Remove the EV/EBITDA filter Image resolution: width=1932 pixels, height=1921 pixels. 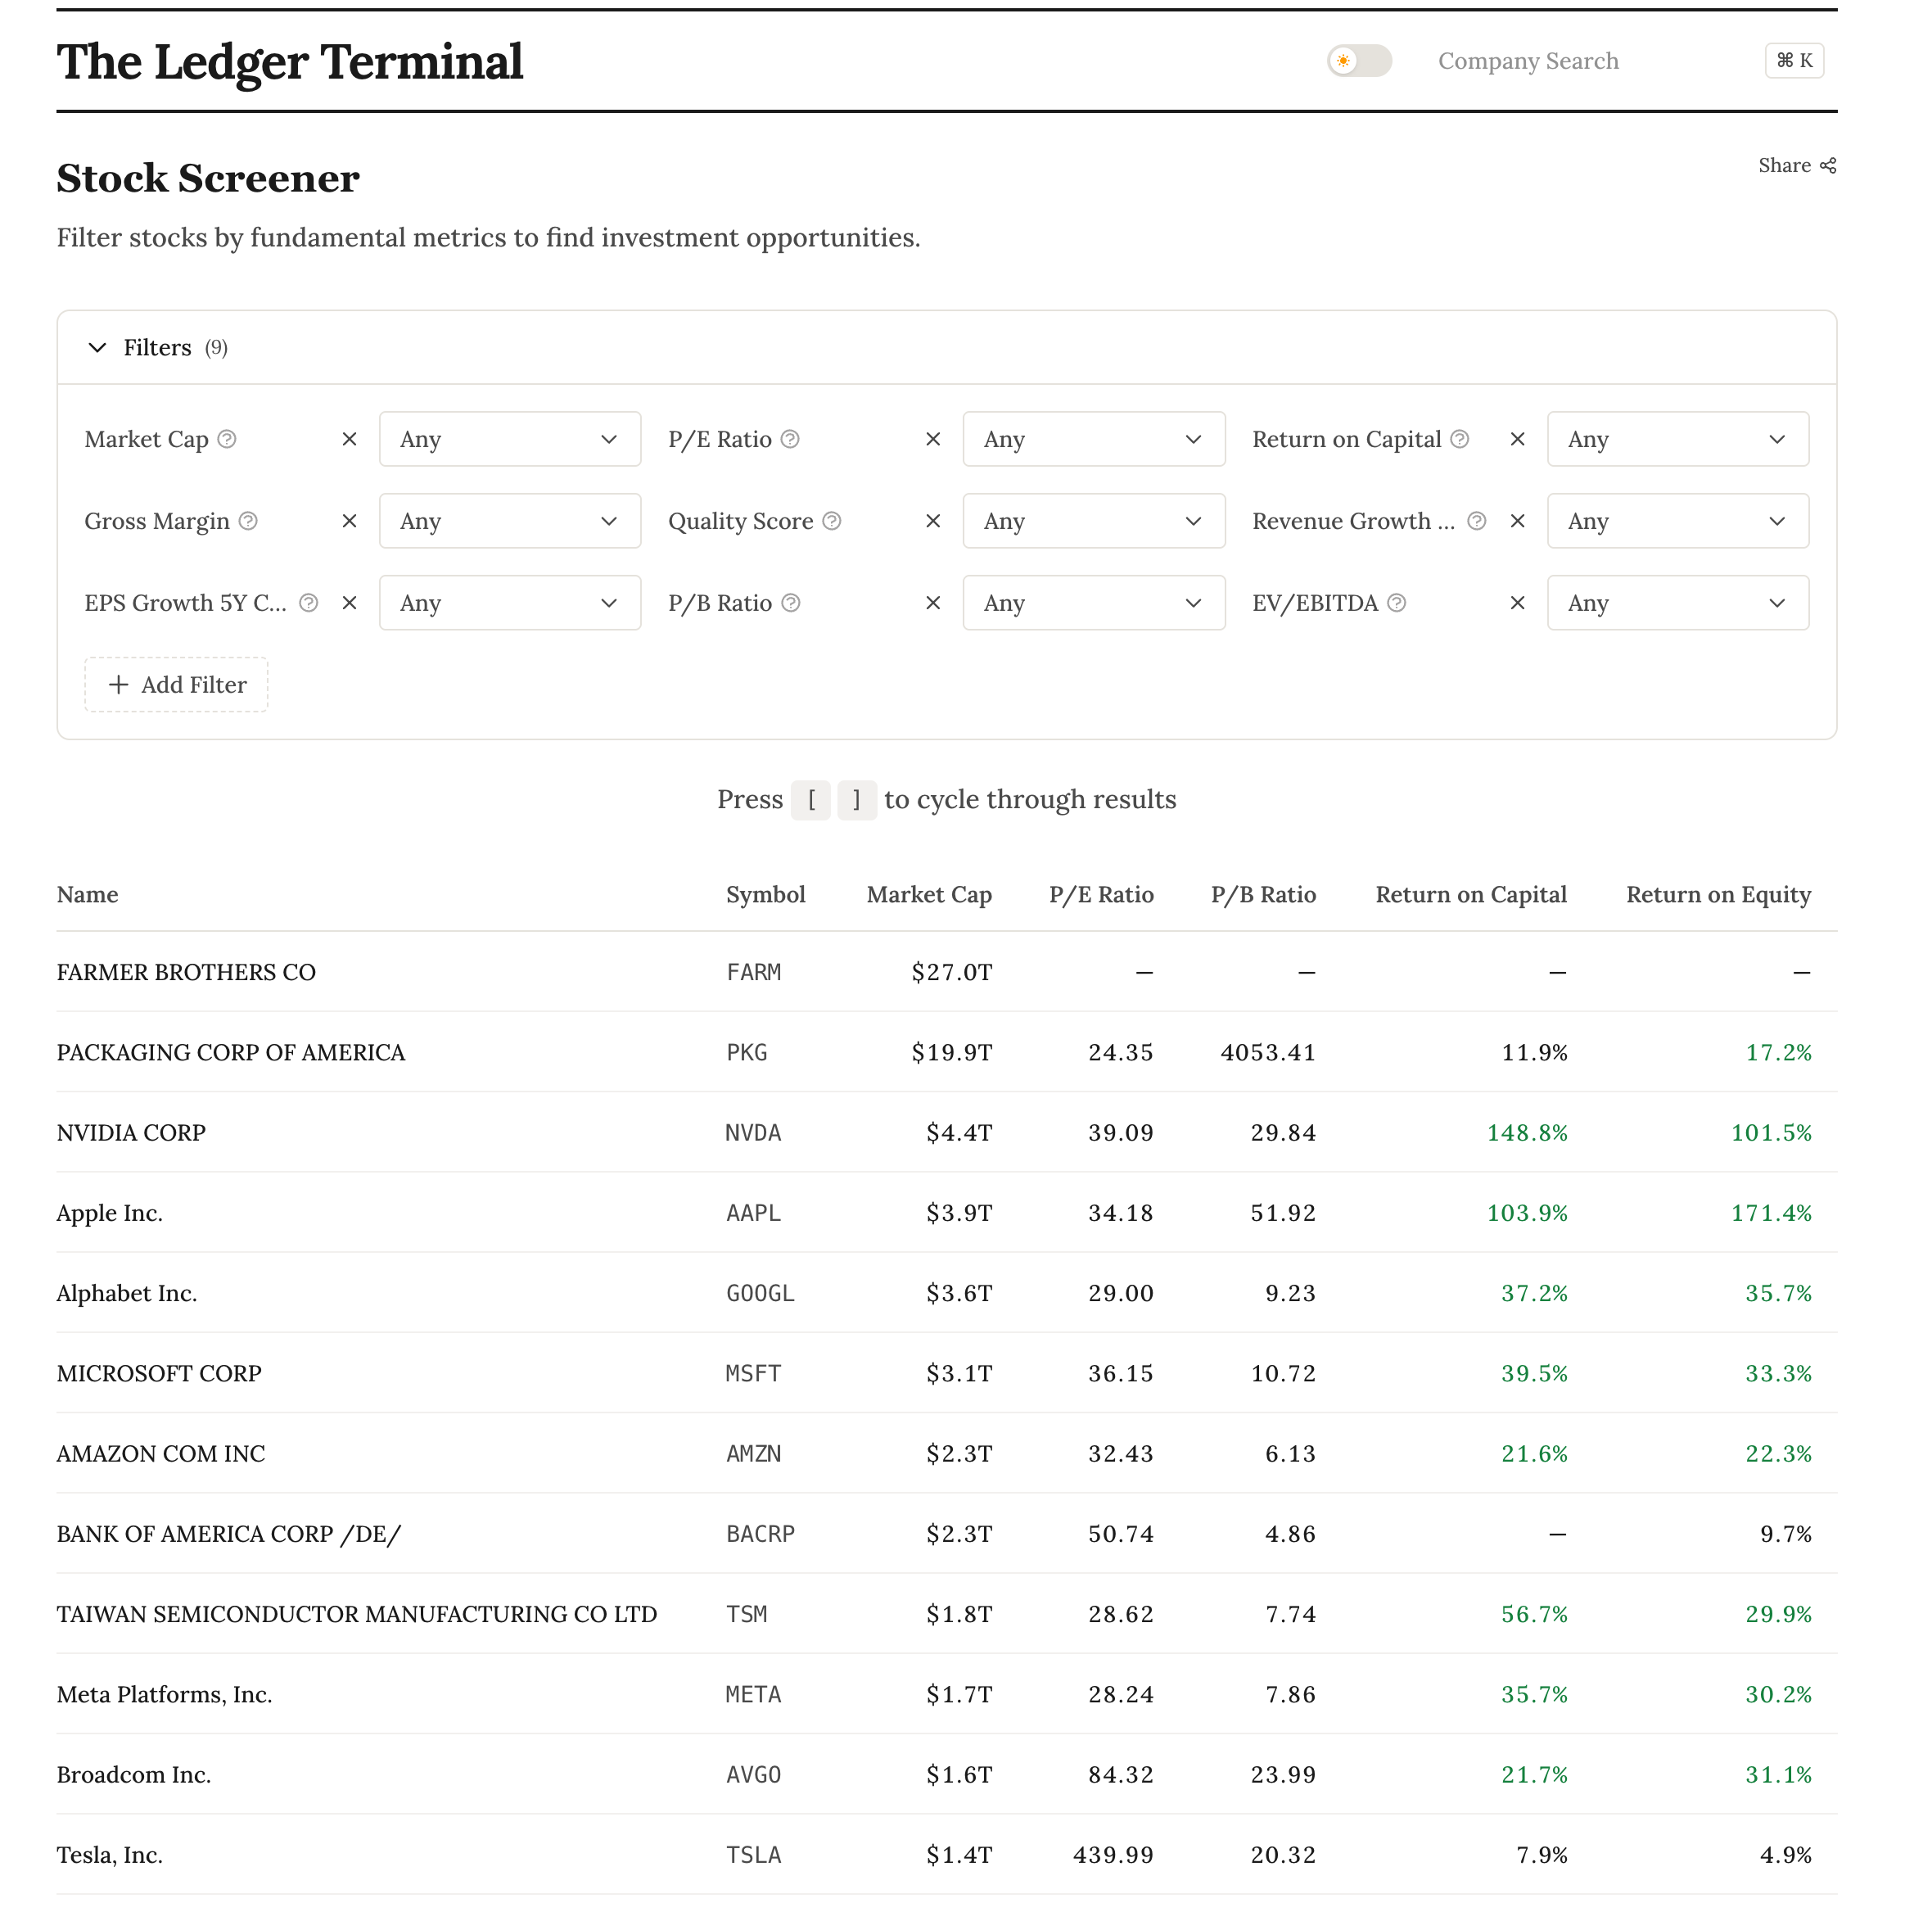1517,603
